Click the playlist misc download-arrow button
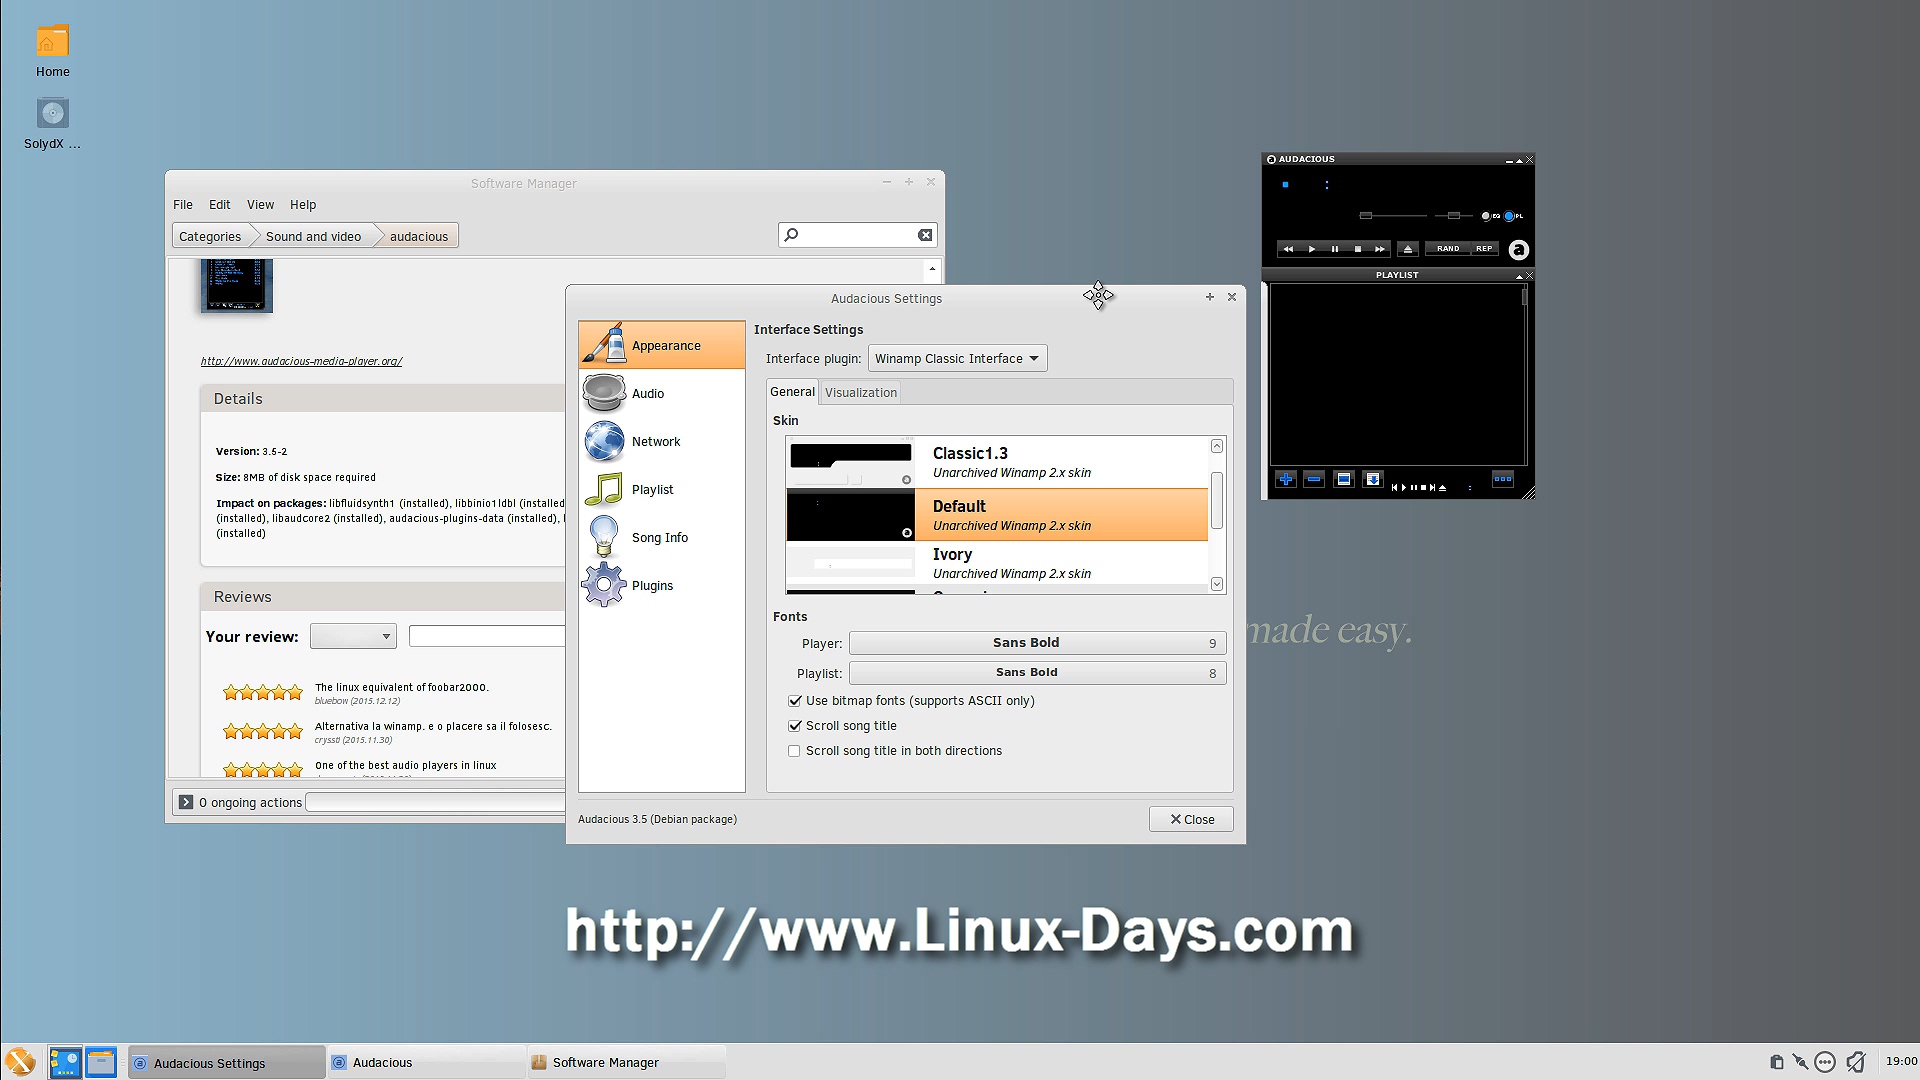This screenshot has height=1080, width=1920. coord(1373,480)
